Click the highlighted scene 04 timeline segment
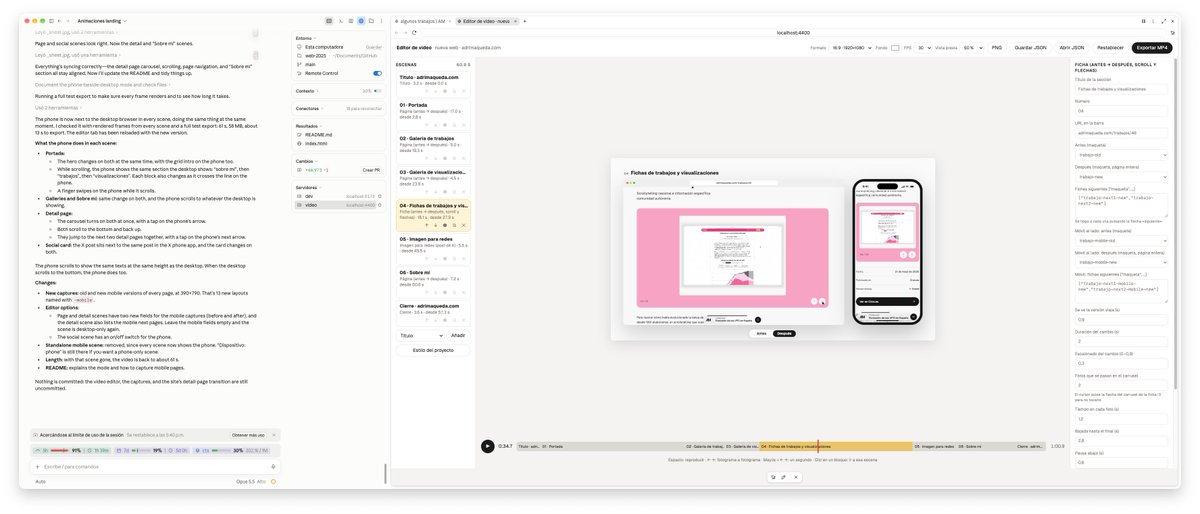 (835, 446)
